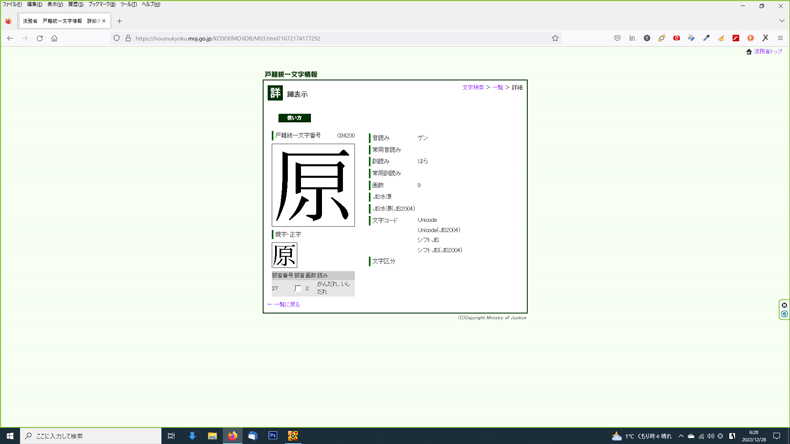Open the ファイル(F) menu
Image resolution: width=790 pixels, height=444 pixels.
[x=12, y=4]
